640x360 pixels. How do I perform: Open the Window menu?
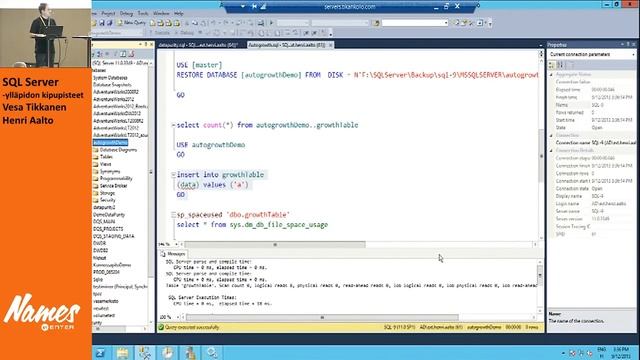click(x=161, y=13)
